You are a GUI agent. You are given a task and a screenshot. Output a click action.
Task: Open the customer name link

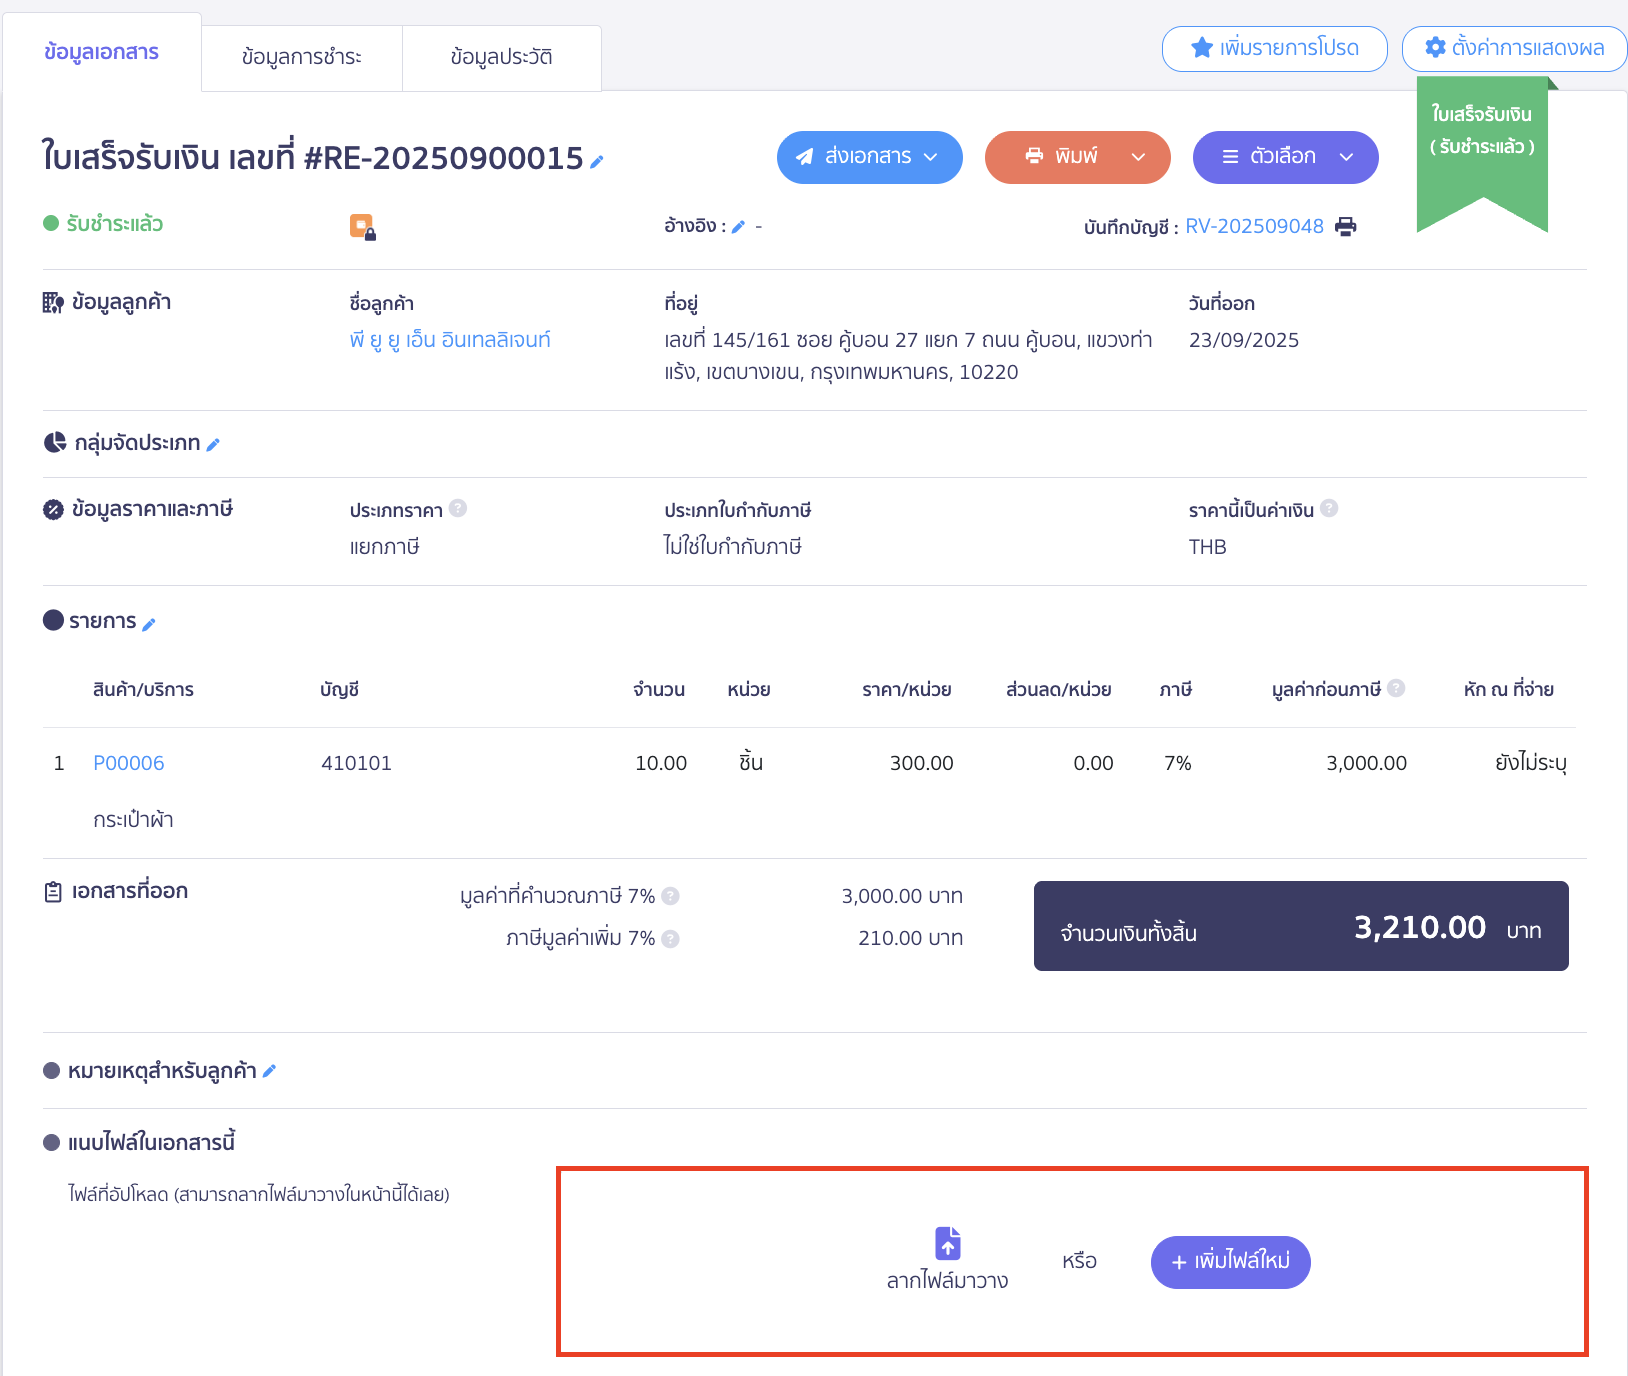[450, 340]
